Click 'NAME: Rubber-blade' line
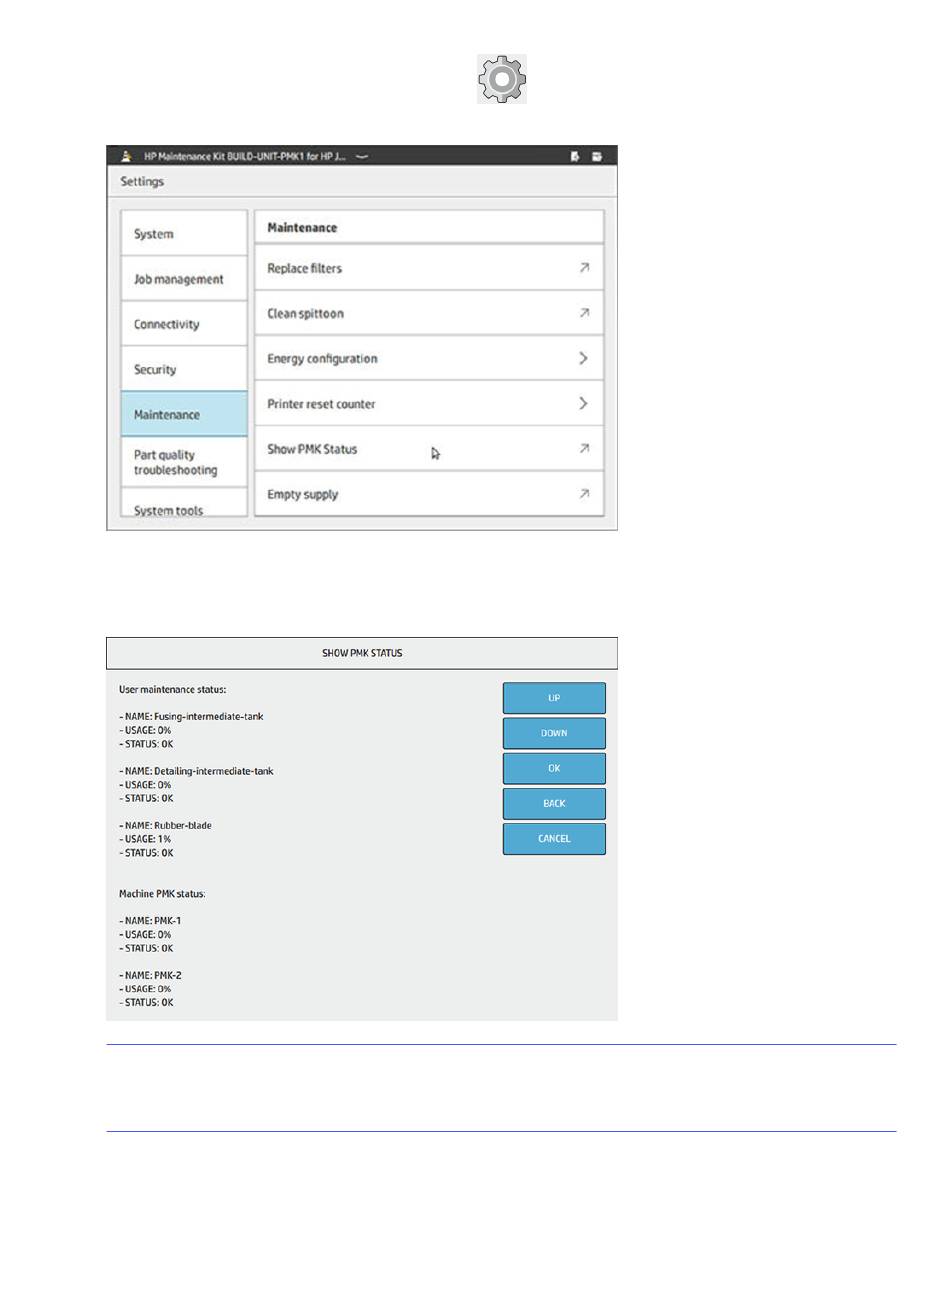Image resolution: width=950 pixels, height=1299 pixels. coord(166,825)
